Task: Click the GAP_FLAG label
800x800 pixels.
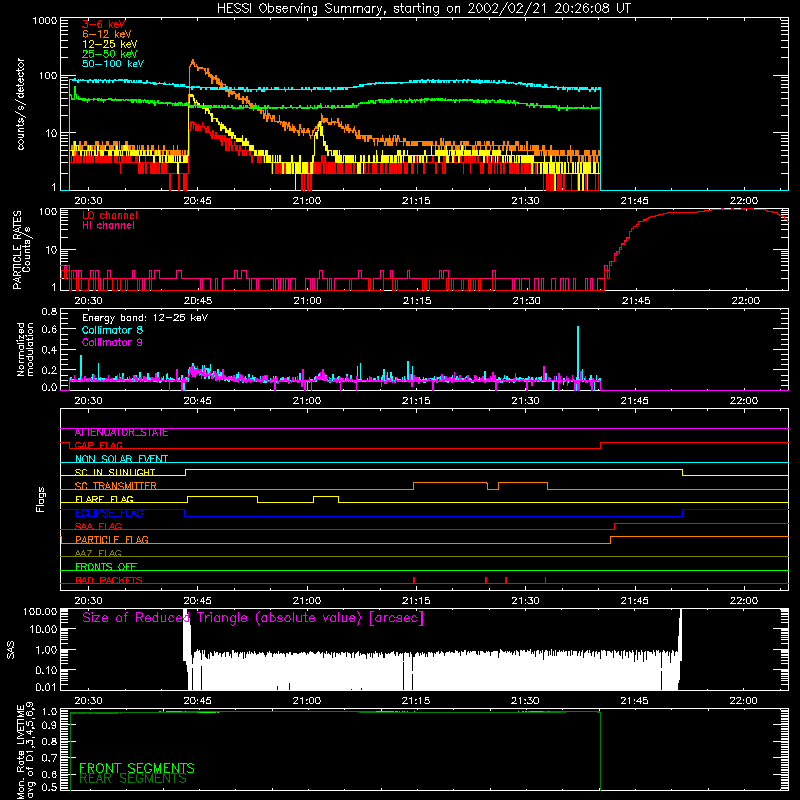Action: [98, 445]
